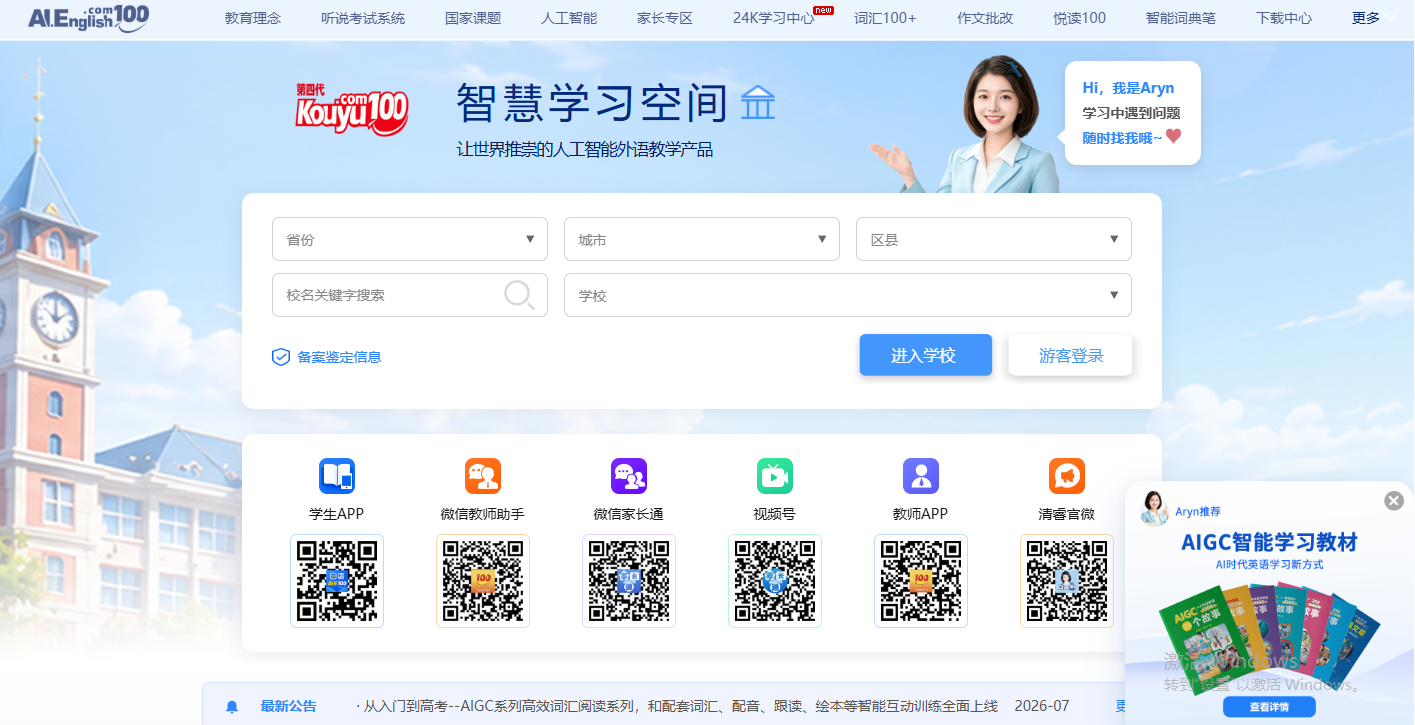This screenshot has height=725, width=1415.
Task: Click the 最新公告 label
Action: pos(288,707)
